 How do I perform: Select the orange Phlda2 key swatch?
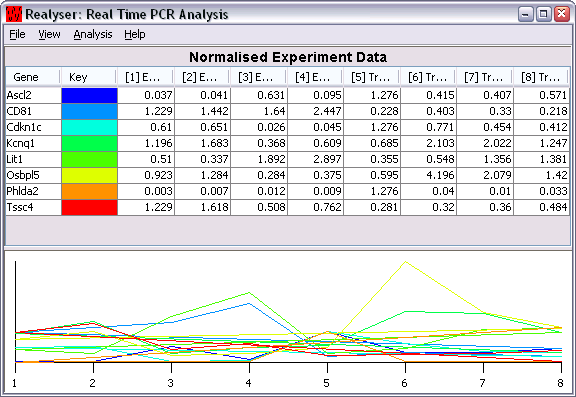coord(89,191)
